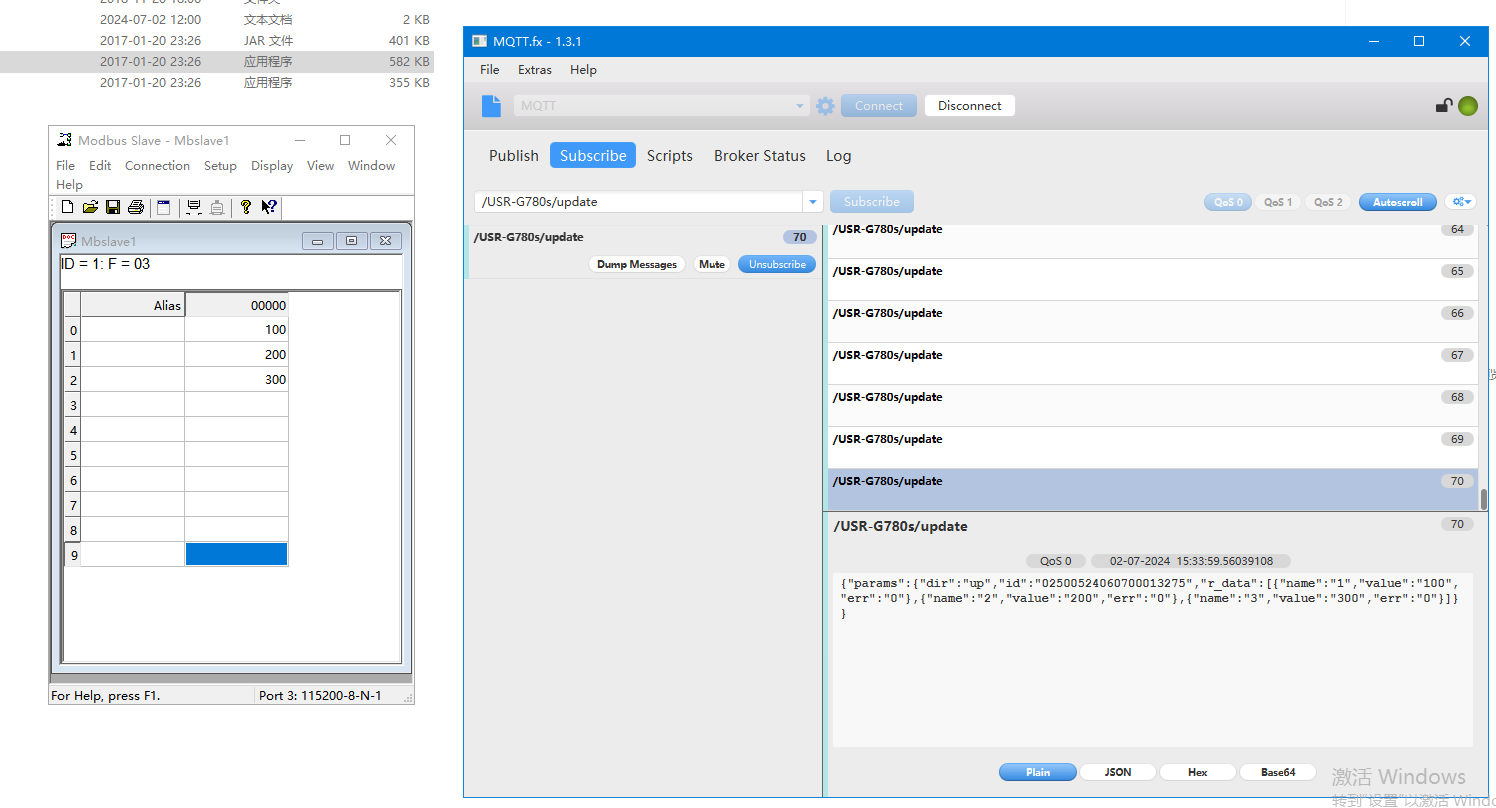Switch payload view to JSON format
The image size is (1496, 808).
[1117, 772]
